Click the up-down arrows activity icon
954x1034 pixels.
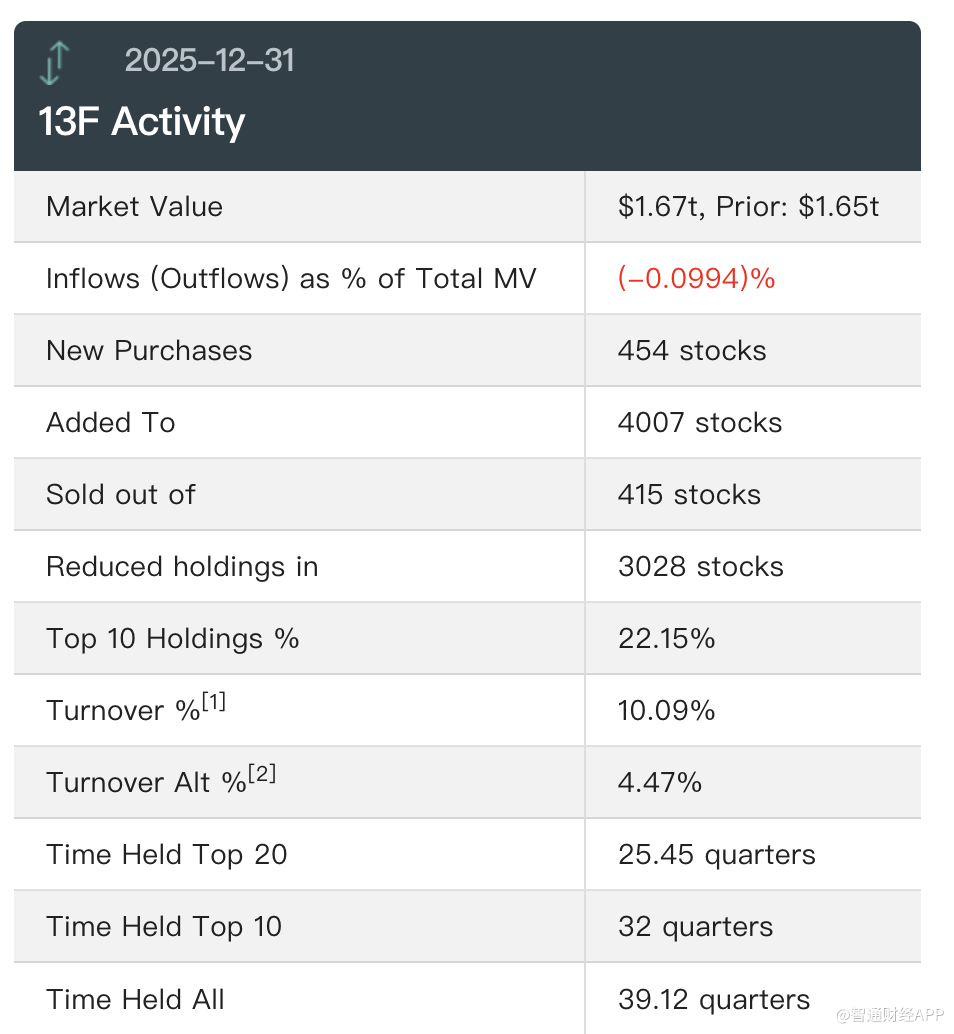pyautogui.click(x=55, y=63)
